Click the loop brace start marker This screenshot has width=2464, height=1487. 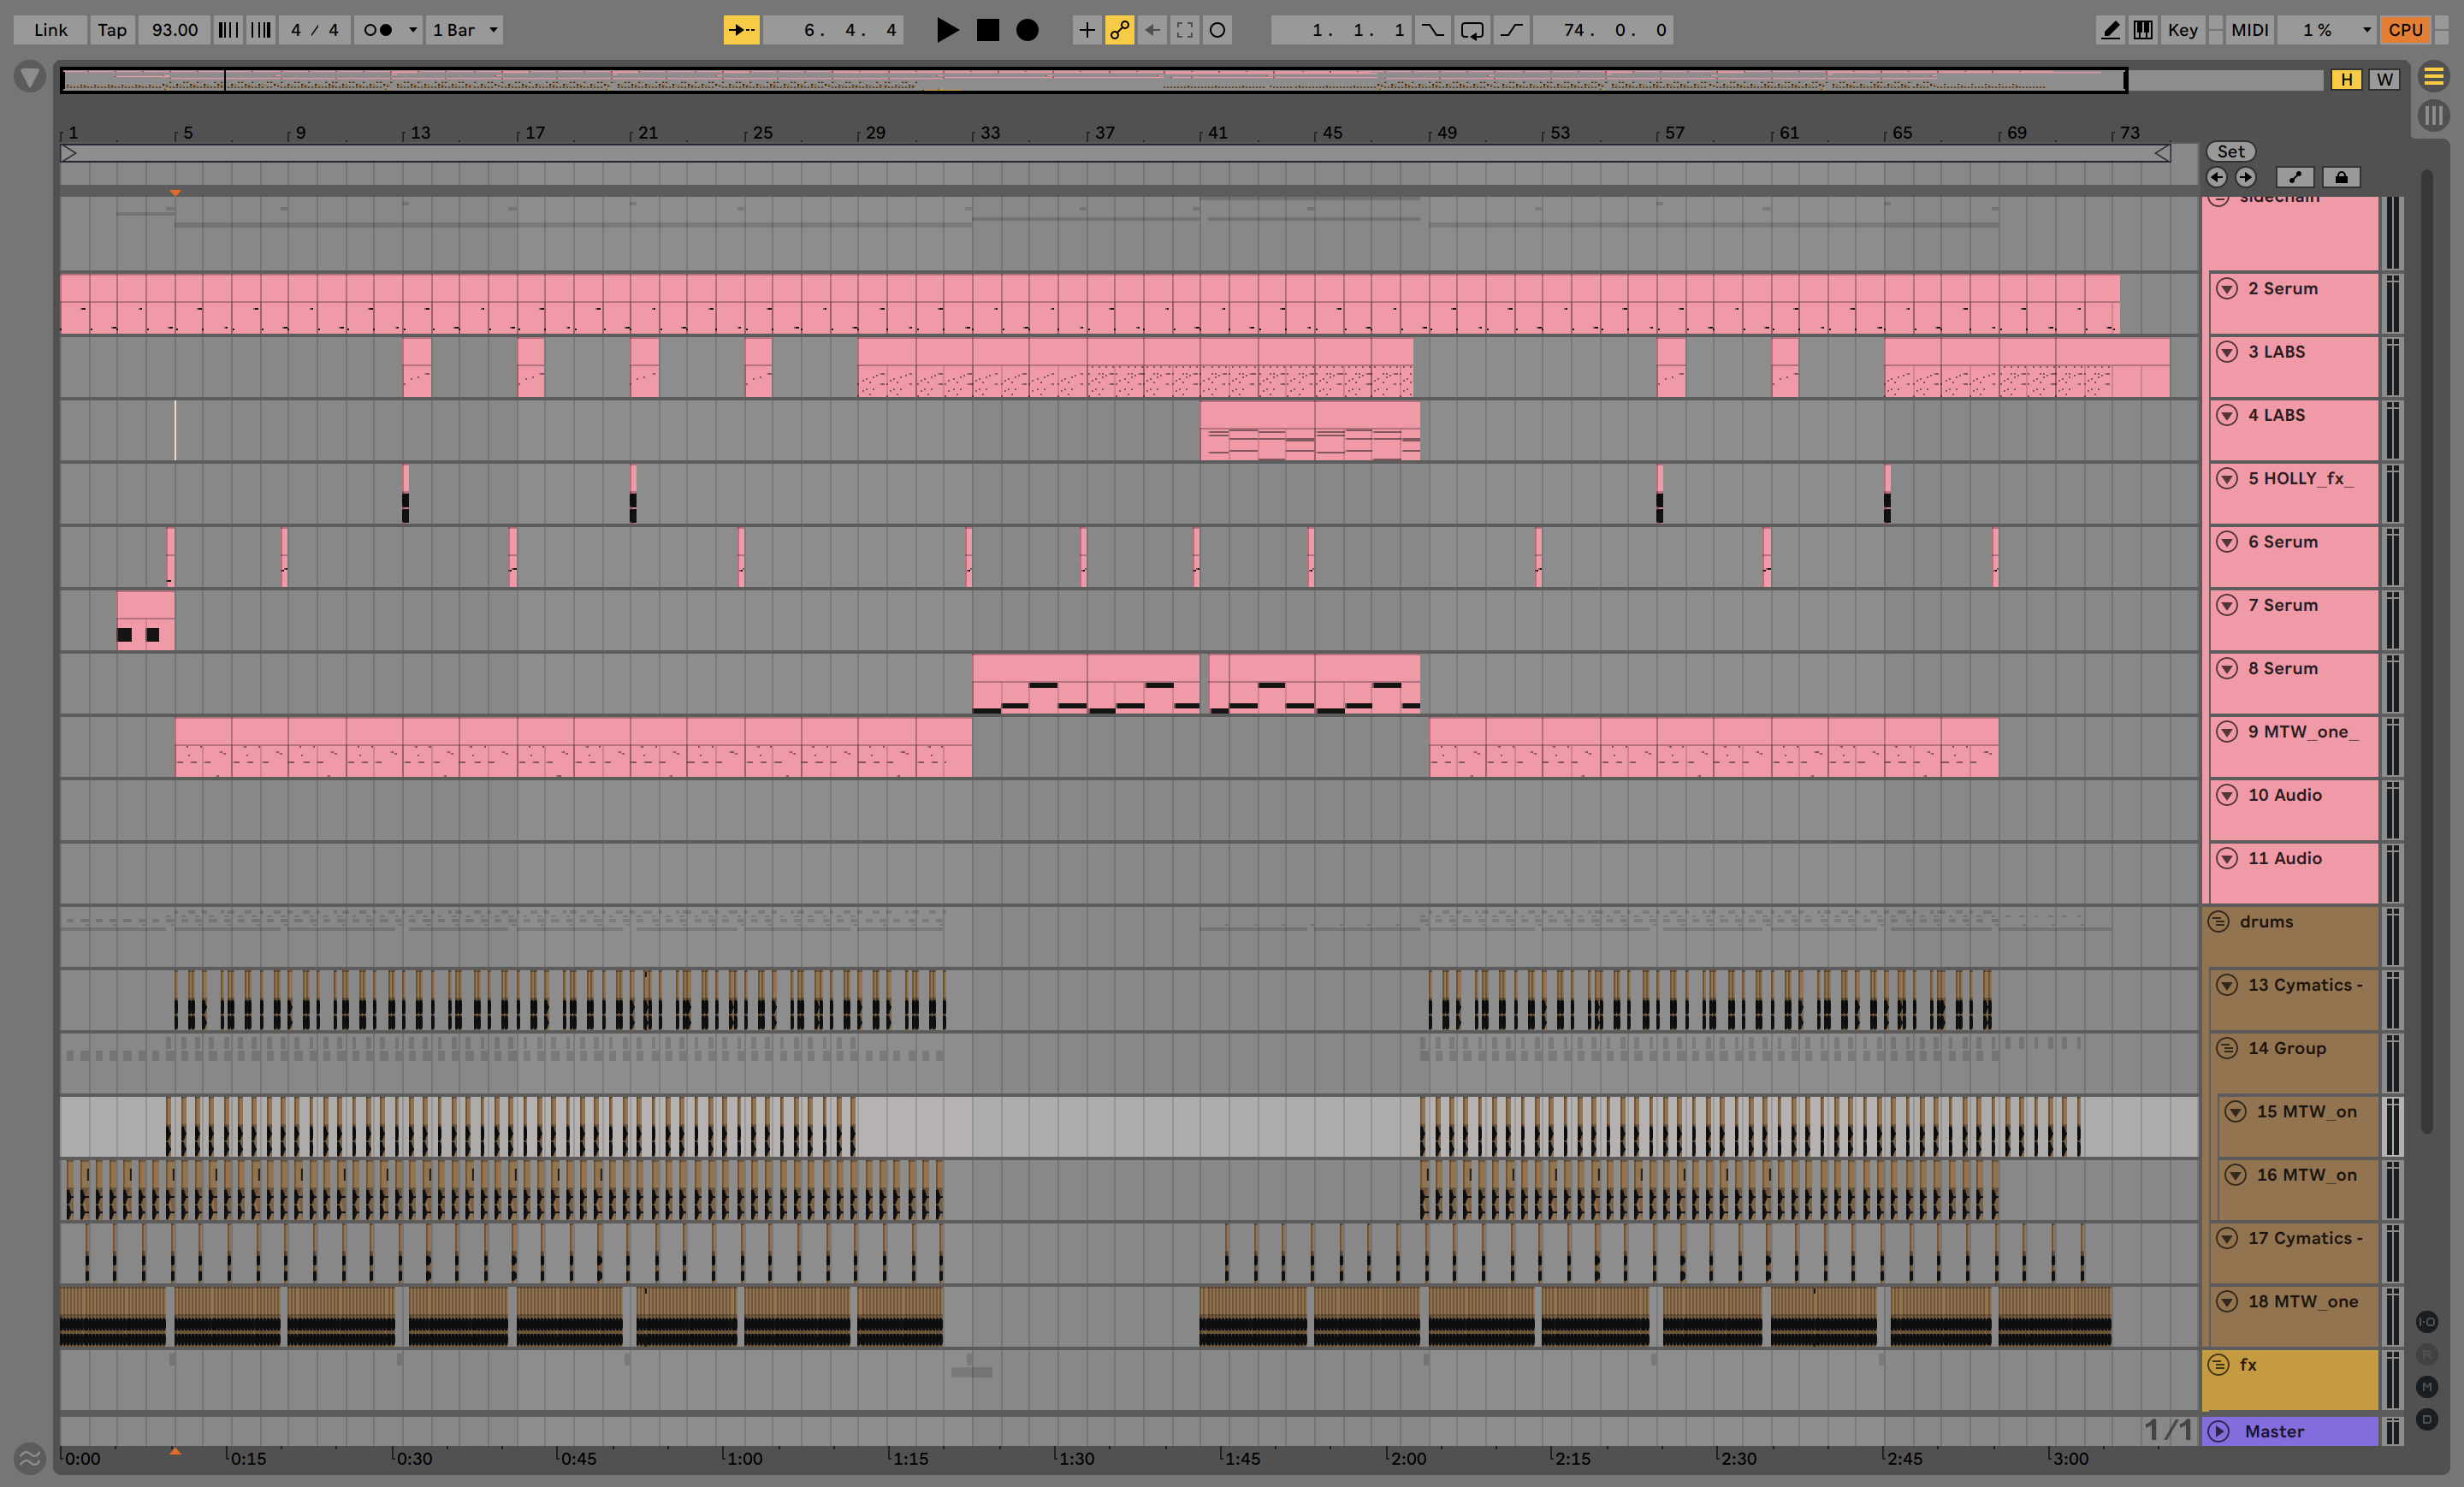pyautogui.click(x=69, y=153)
